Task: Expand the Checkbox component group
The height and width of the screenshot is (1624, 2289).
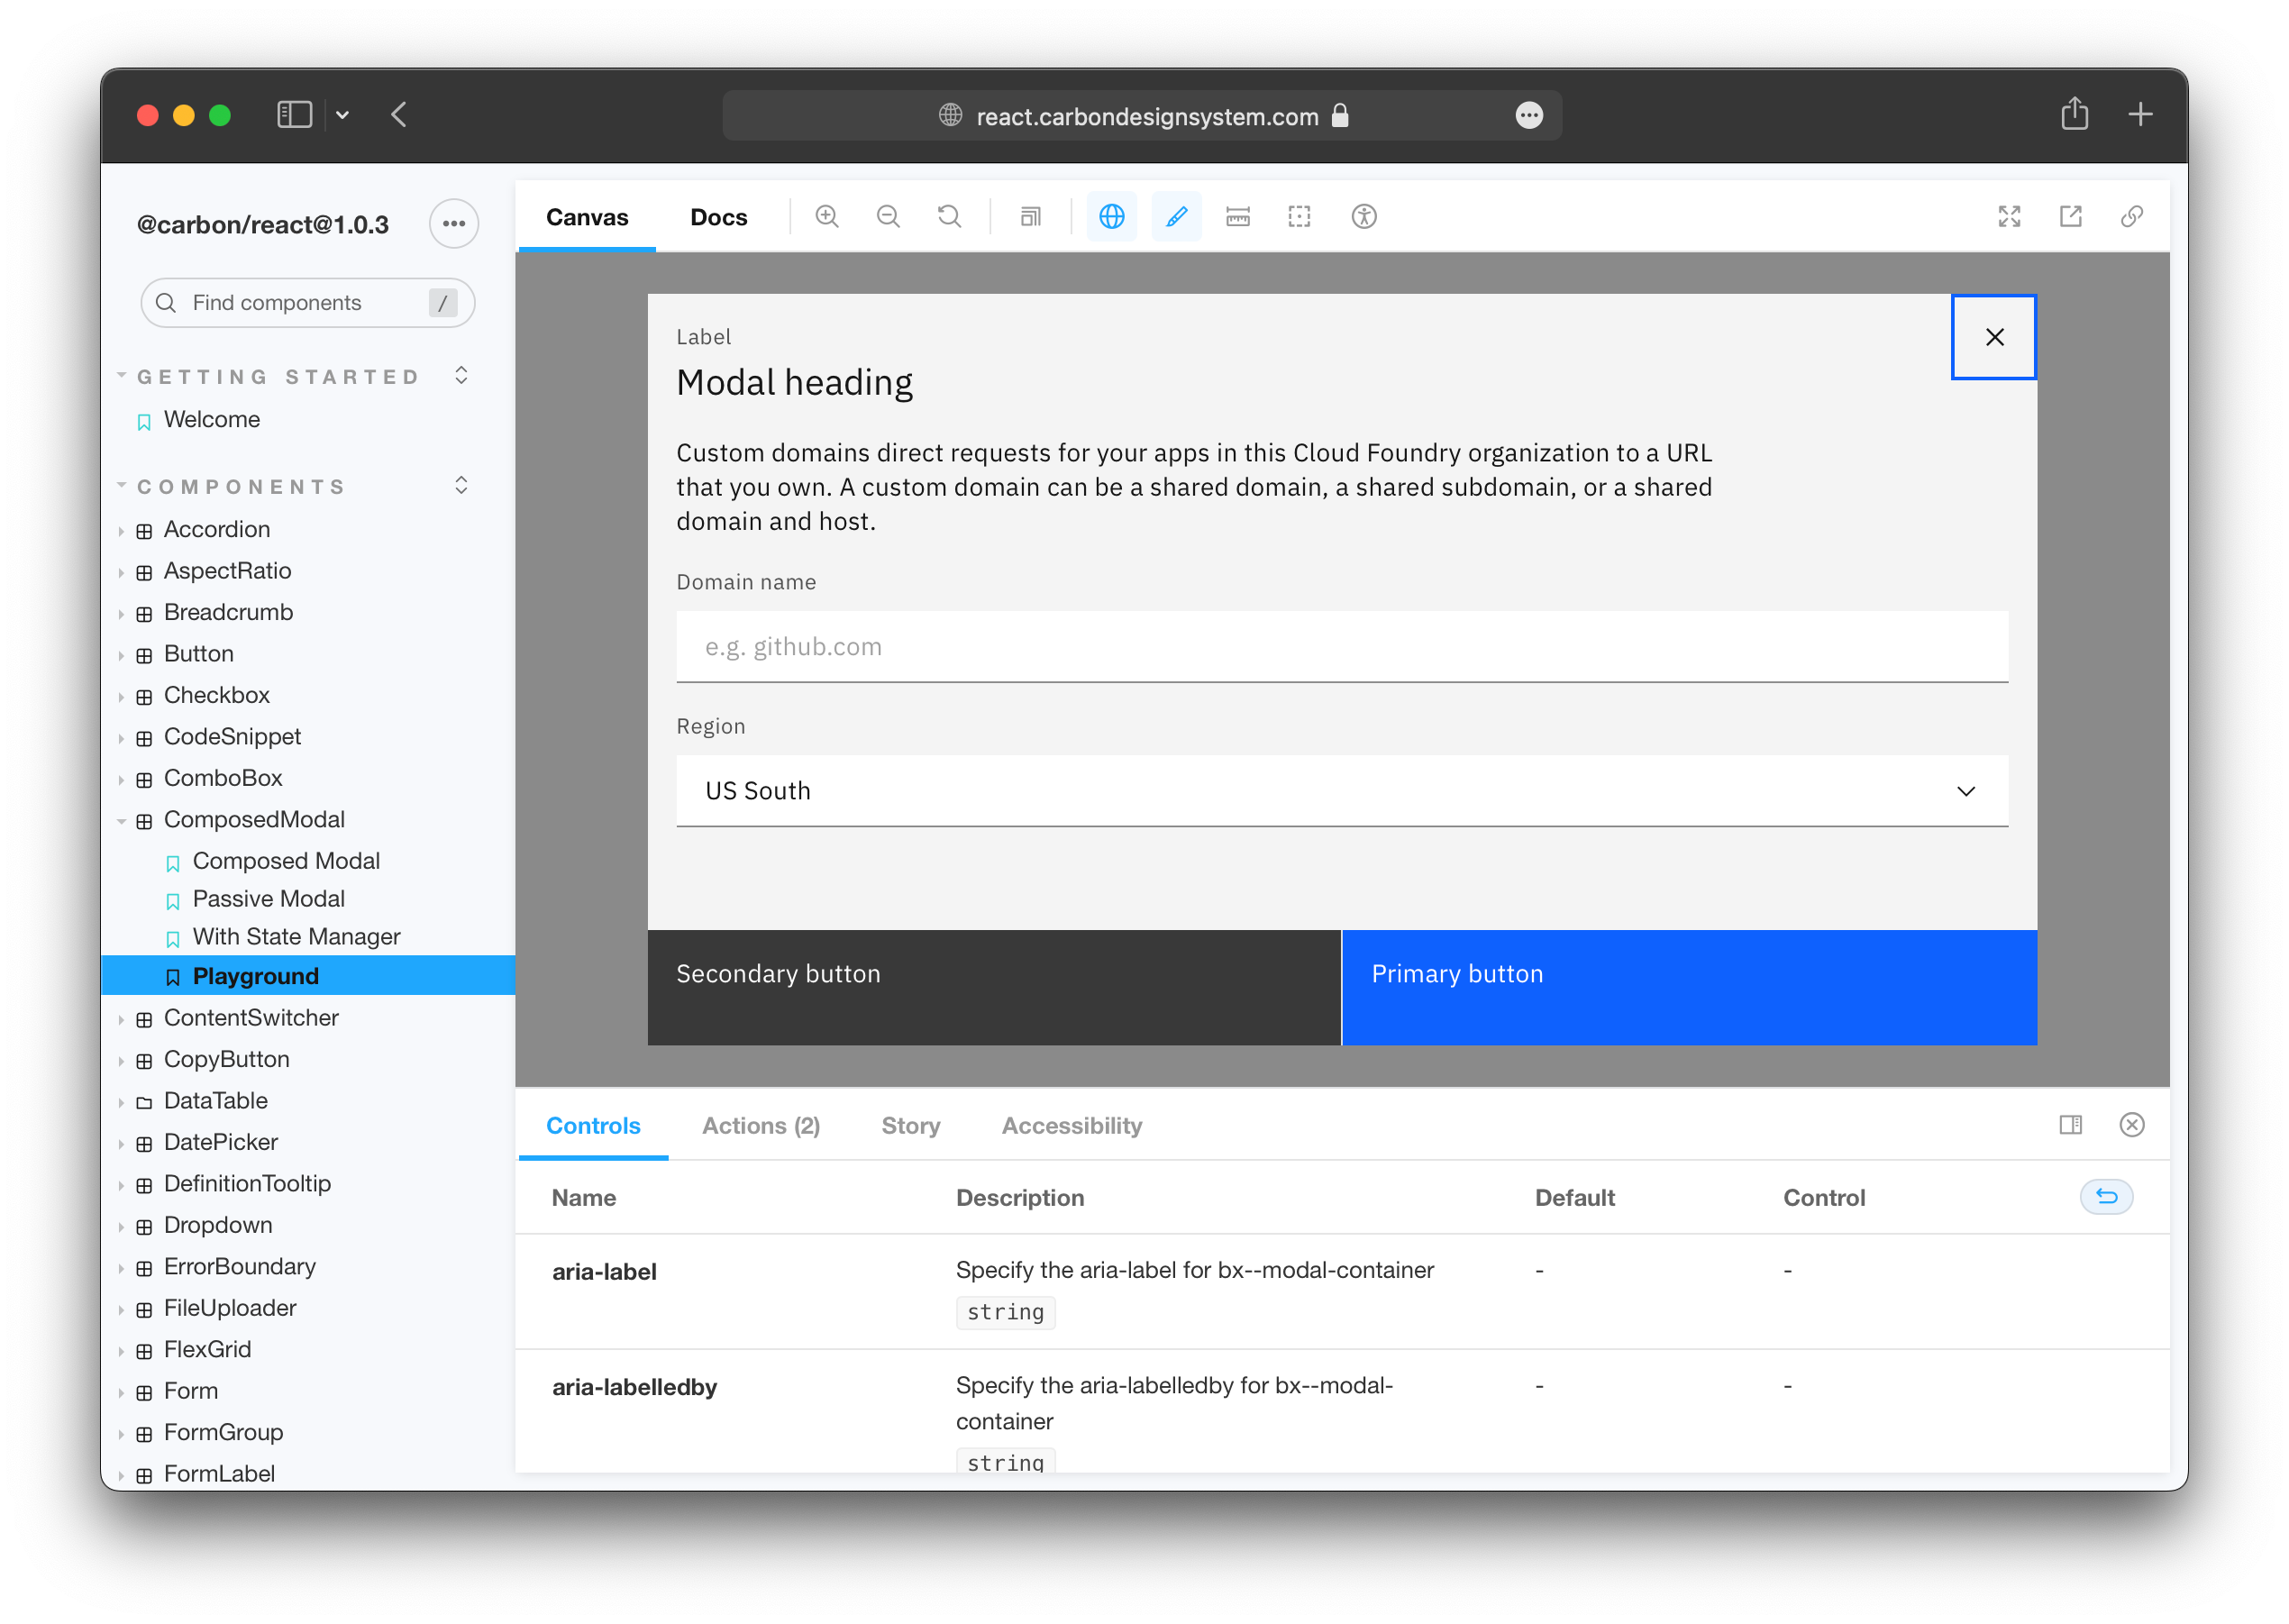Action: click(216, 695)
